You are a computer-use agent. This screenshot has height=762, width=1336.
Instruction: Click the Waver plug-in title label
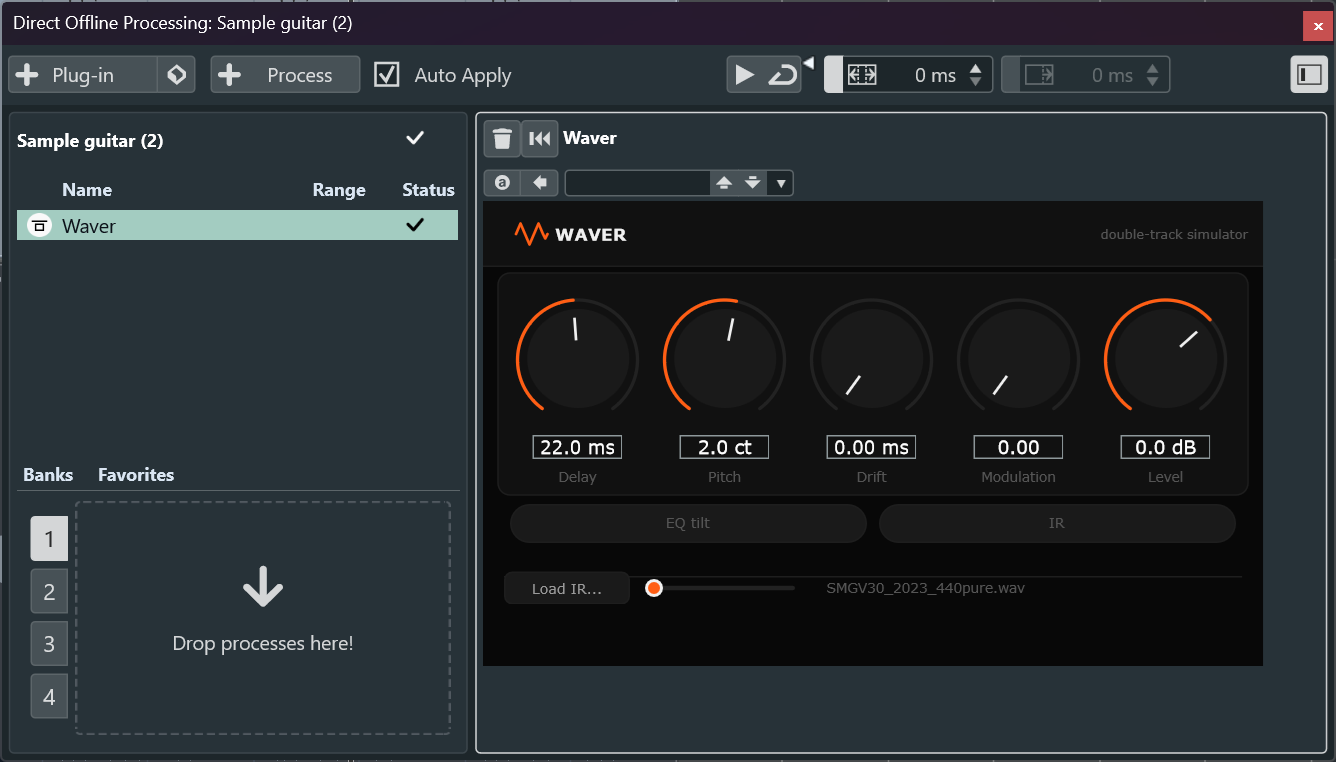tap(590, 138)
